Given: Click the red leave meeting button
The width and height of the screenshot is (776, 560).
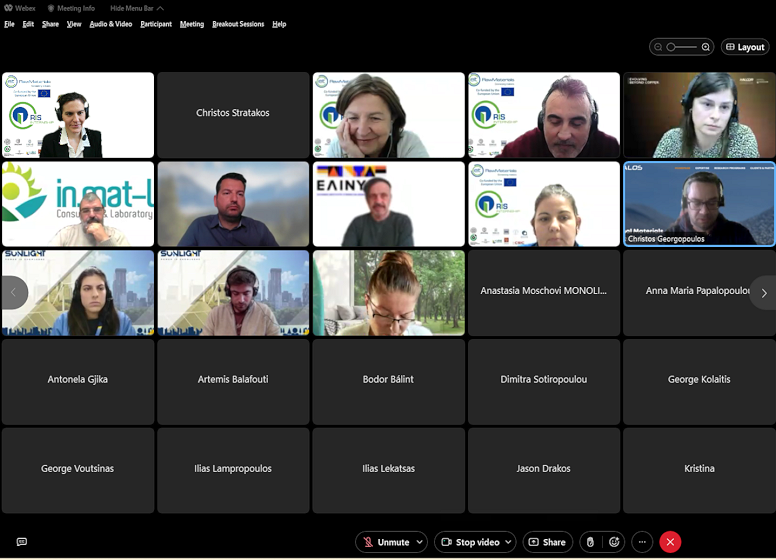Looking at the screenshot, I should [x=670, y=542].
